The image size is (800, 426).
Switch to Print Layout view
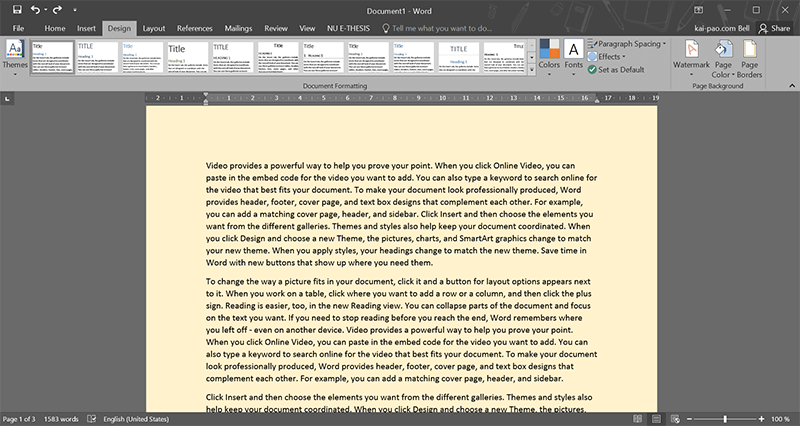tap(656, 419)
